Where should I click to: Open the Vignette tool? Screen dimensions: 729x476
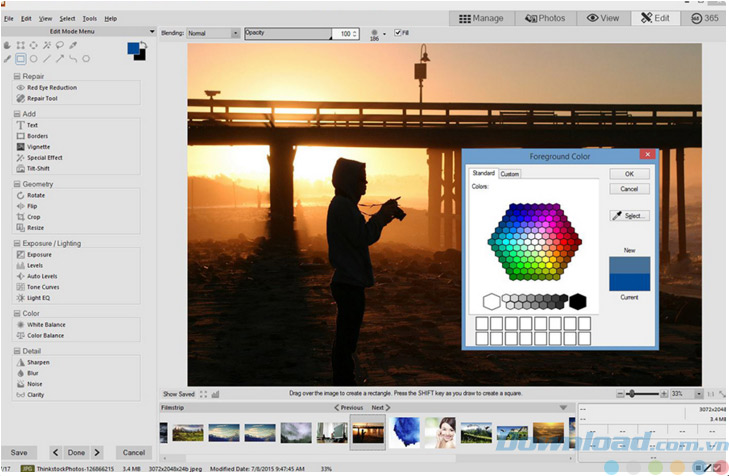39,147
